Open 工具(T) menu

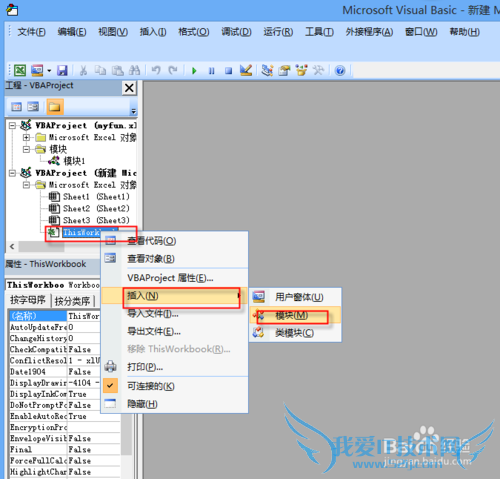pyautogui.click(x=319, y=32)
